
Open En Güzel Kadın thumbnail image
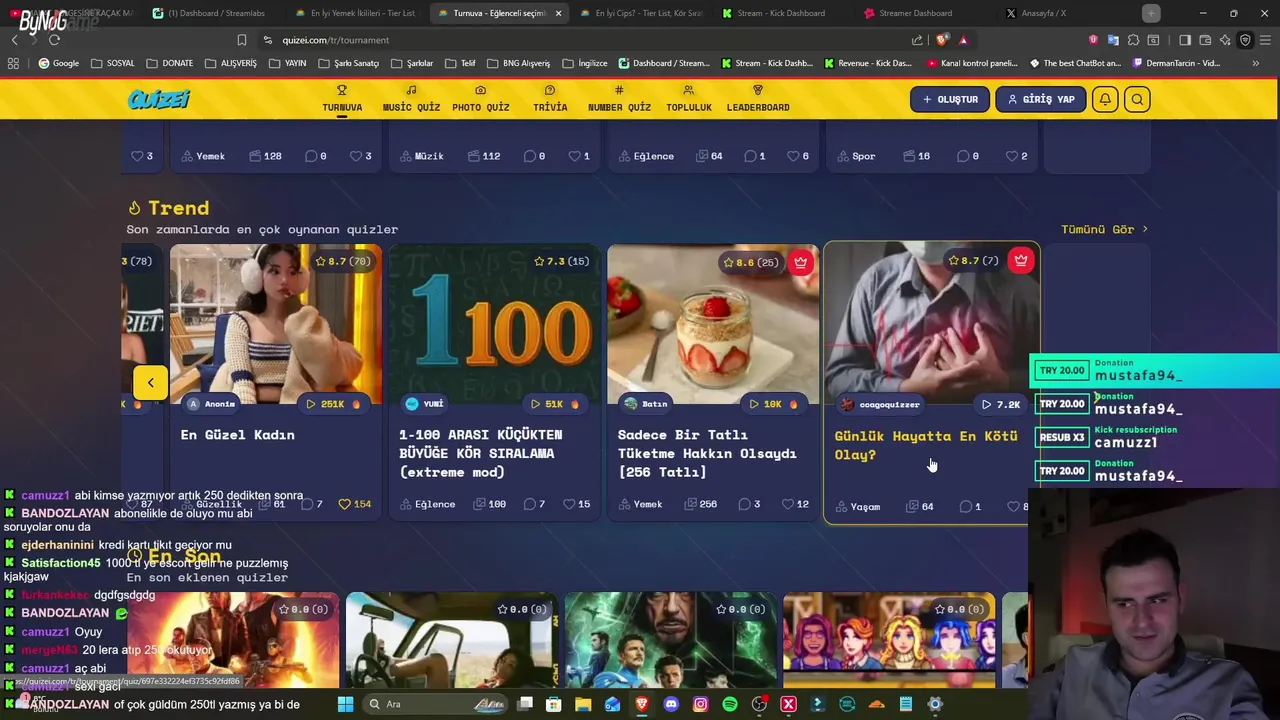point(276,322)
